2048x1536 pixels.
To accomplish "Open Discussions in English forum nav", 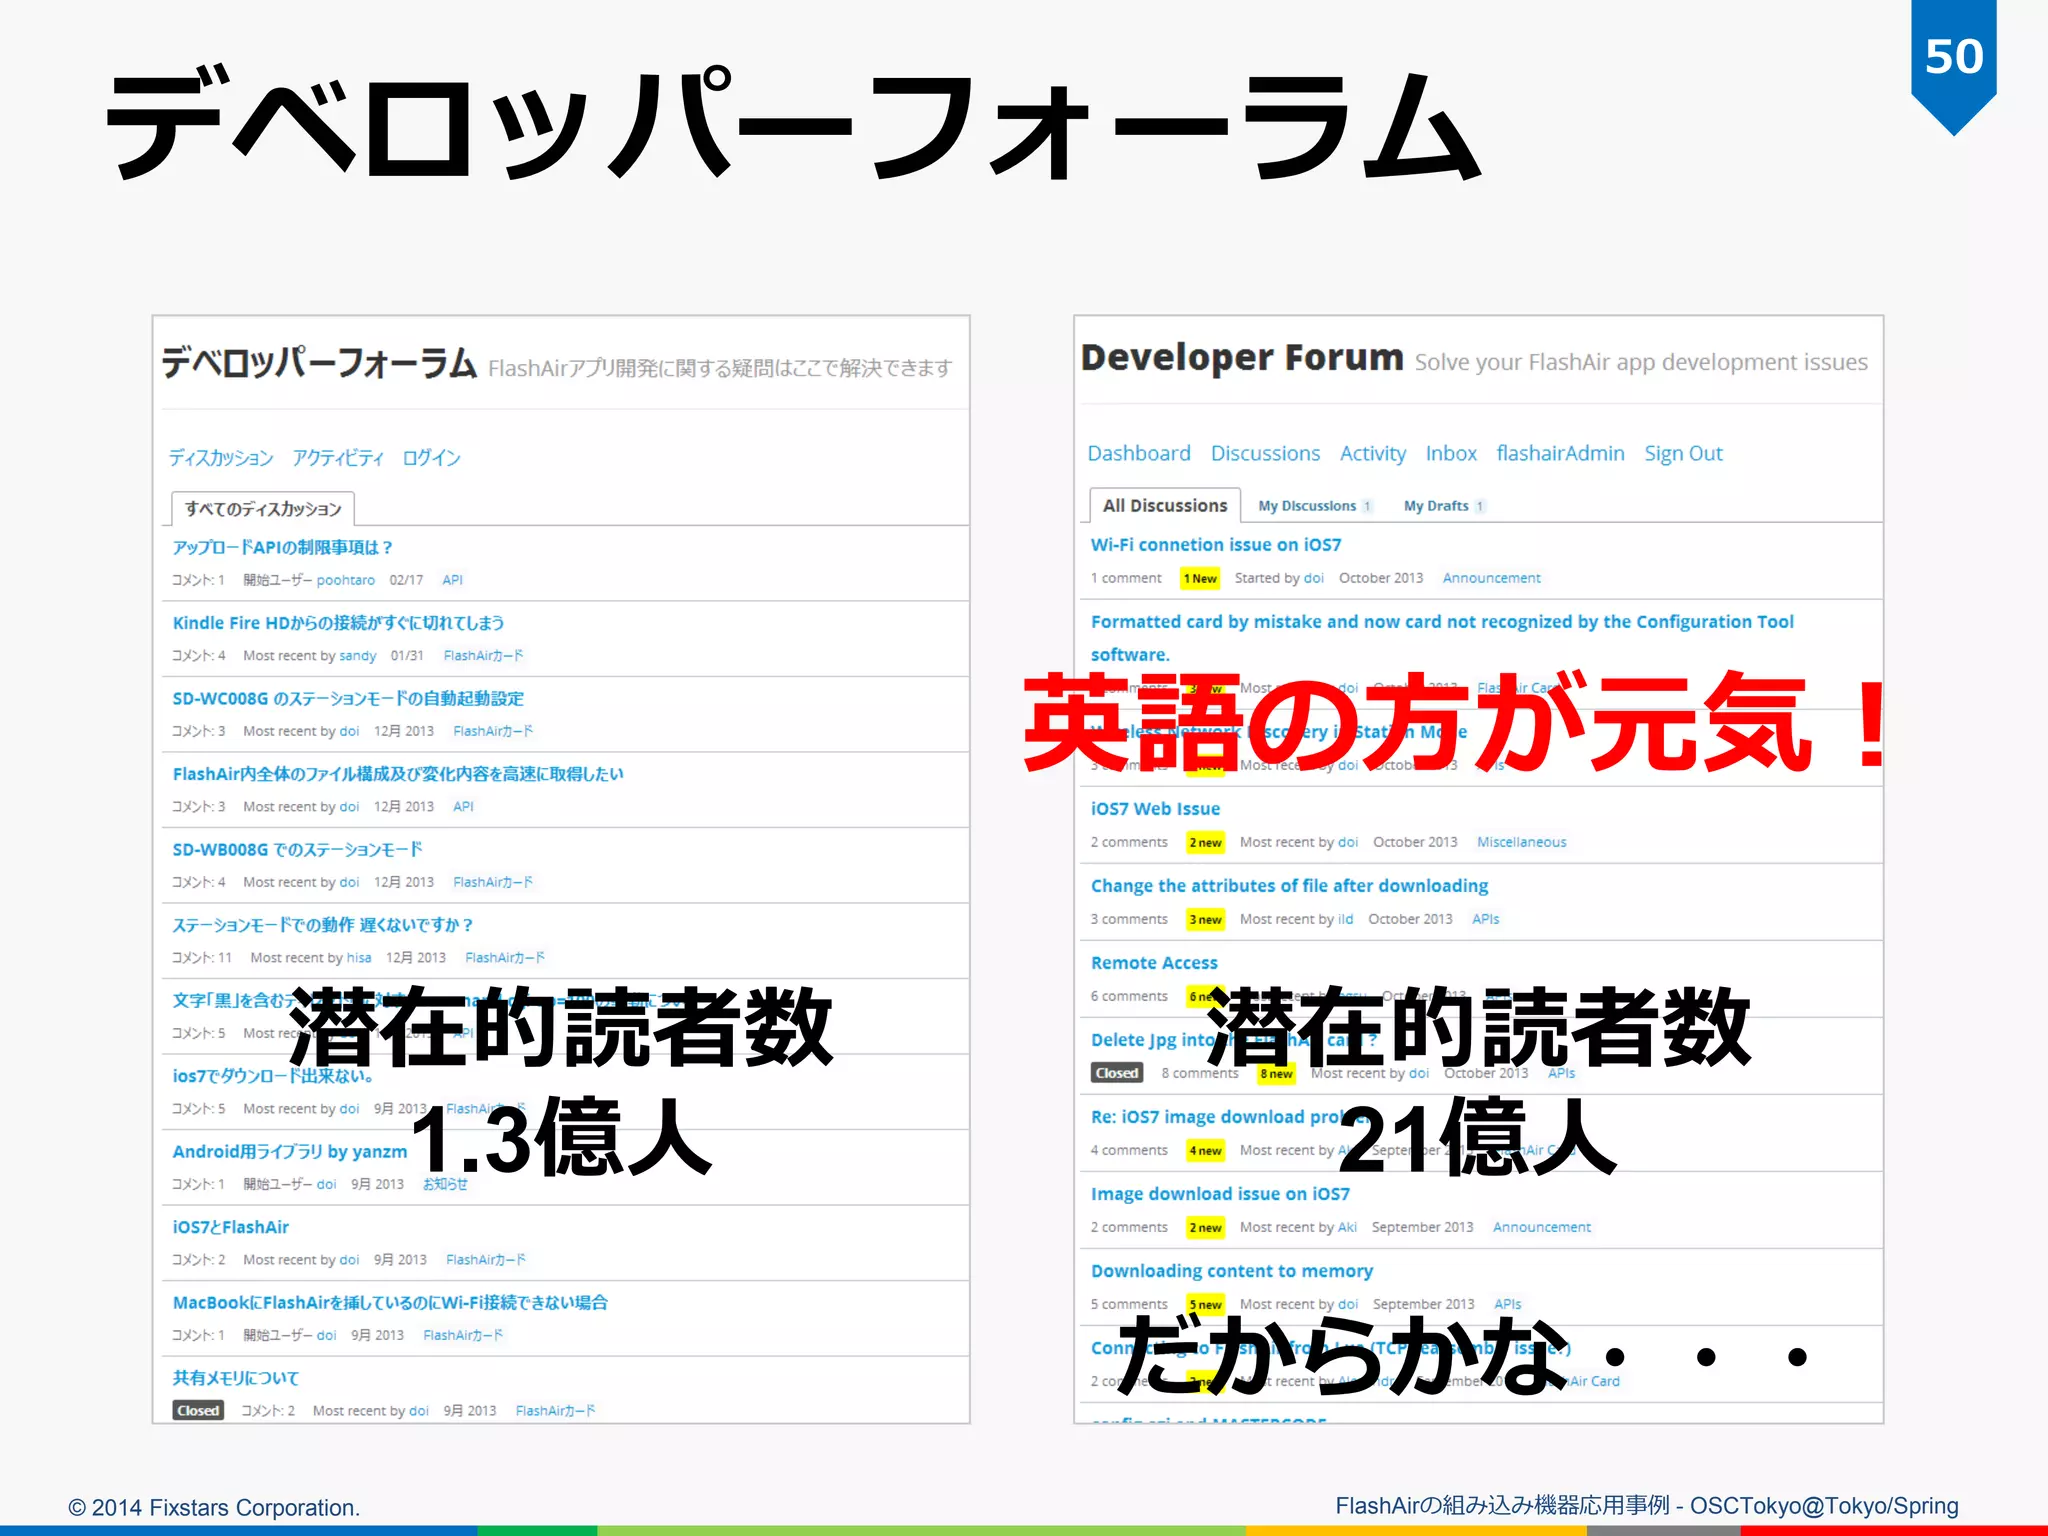I will point(1265,453).
